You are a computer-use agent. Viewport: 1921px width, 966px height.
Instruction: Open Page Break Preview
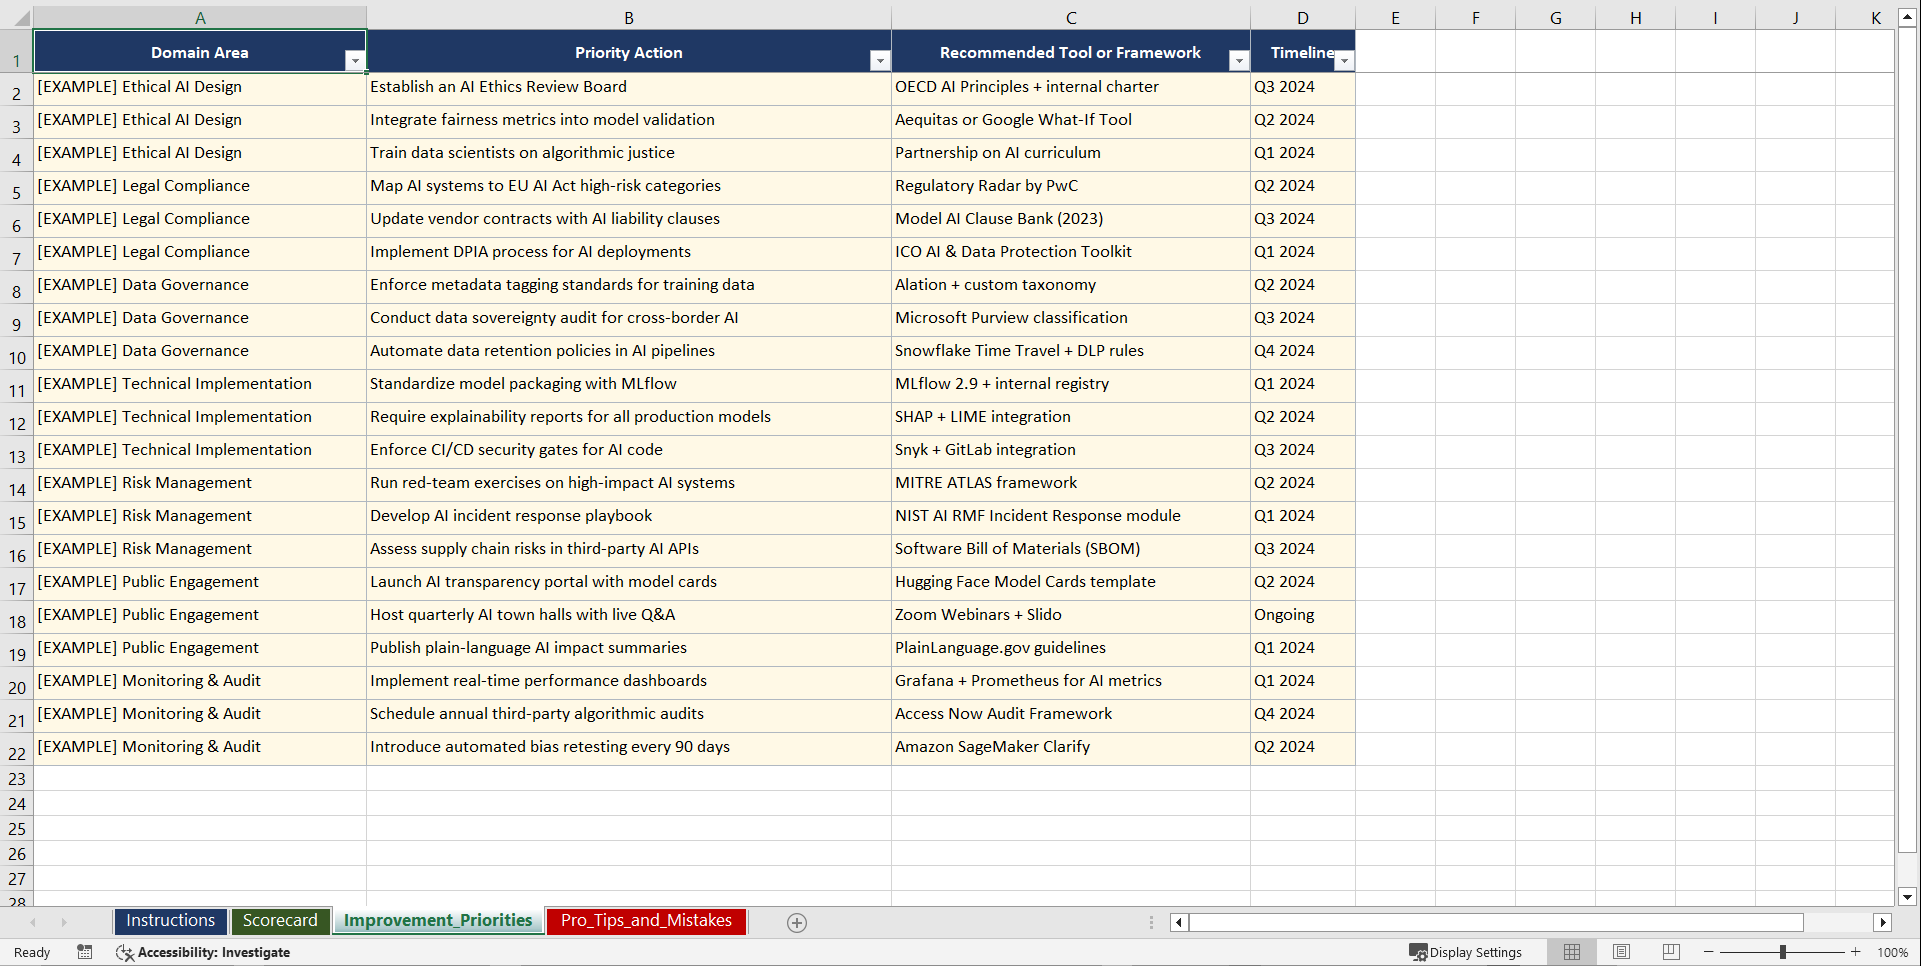1670,952
